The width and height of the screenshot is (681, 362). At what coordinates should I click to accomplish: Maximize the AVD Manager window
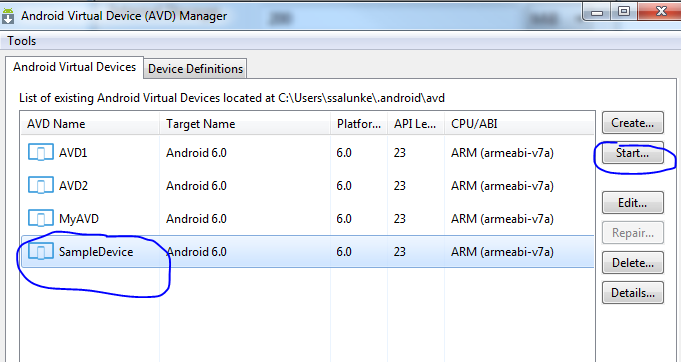(x=624, y=12)
